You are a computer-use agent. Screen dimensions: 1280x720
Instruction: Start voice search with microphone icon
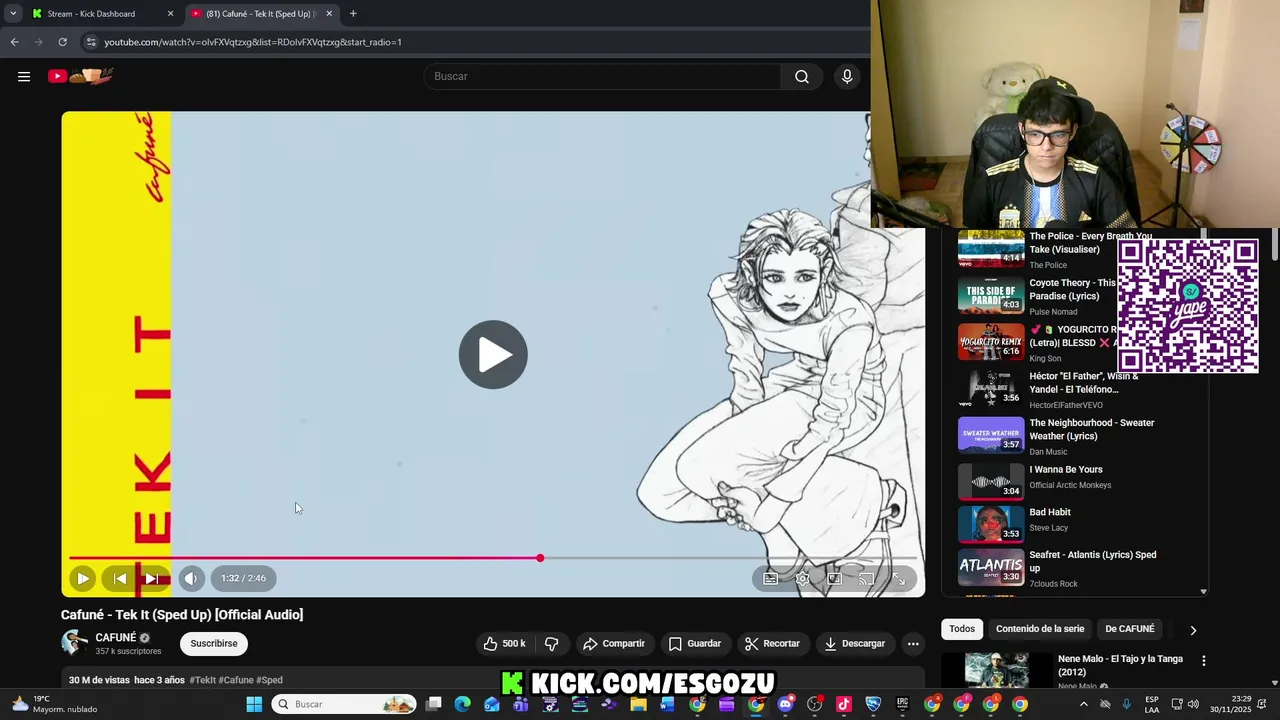click(847, 76)
